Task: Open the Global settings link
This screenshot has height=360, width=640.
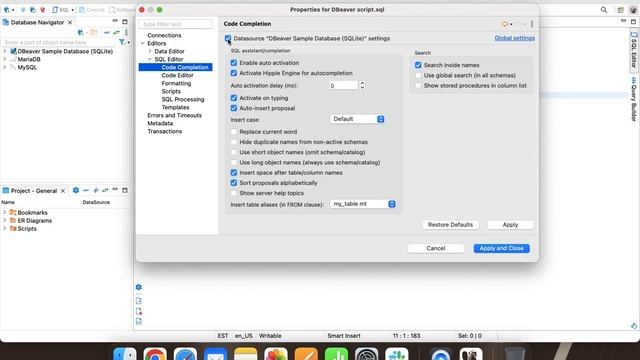Action: coord(514,38)
